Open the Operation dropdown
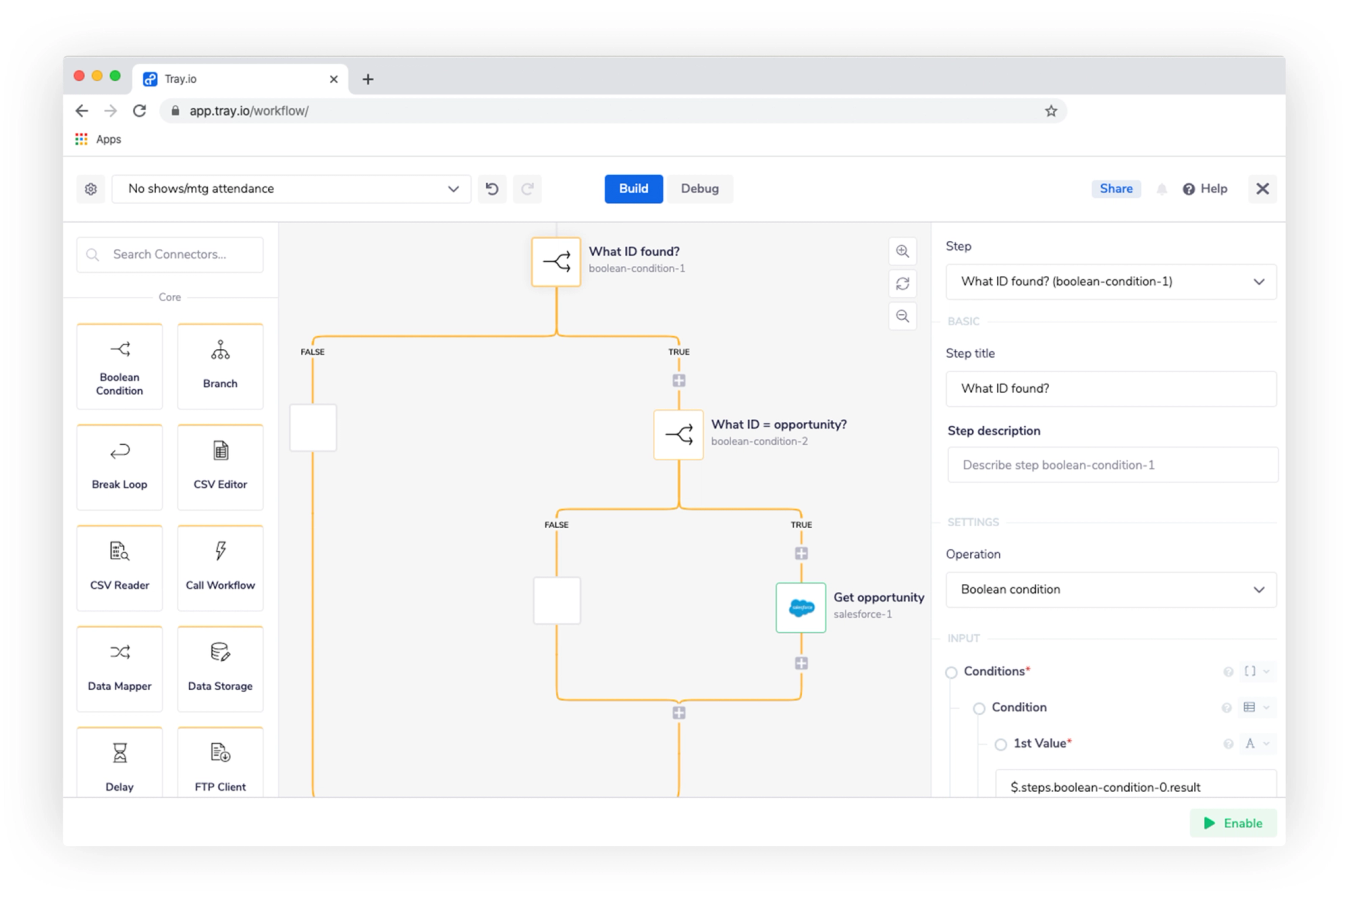Screen dimensions: 1350x900 (x=1111, y=590)
